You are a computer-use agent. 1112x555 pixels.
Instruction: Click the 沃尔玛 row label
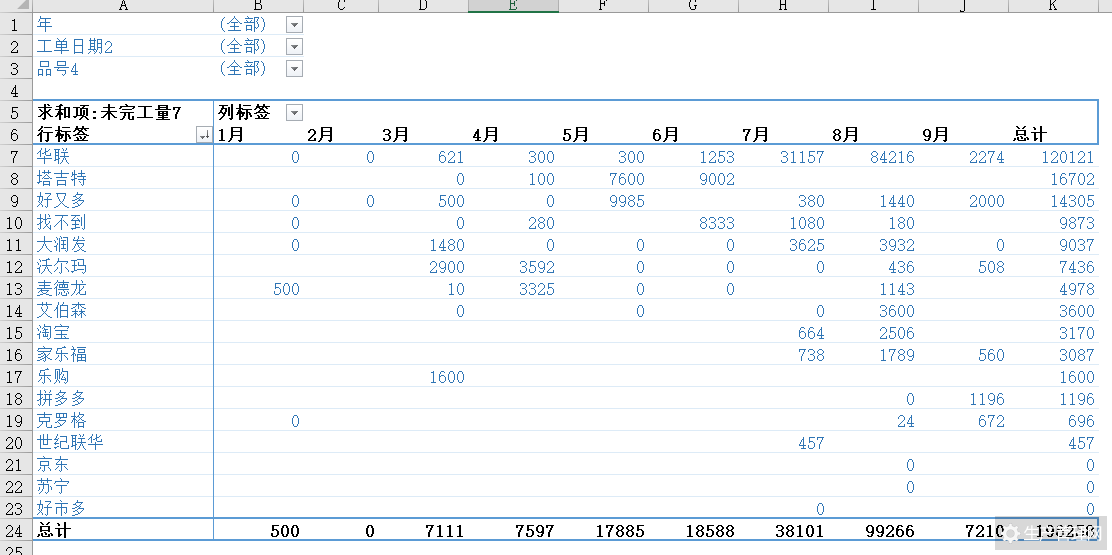tap(62, 267)
